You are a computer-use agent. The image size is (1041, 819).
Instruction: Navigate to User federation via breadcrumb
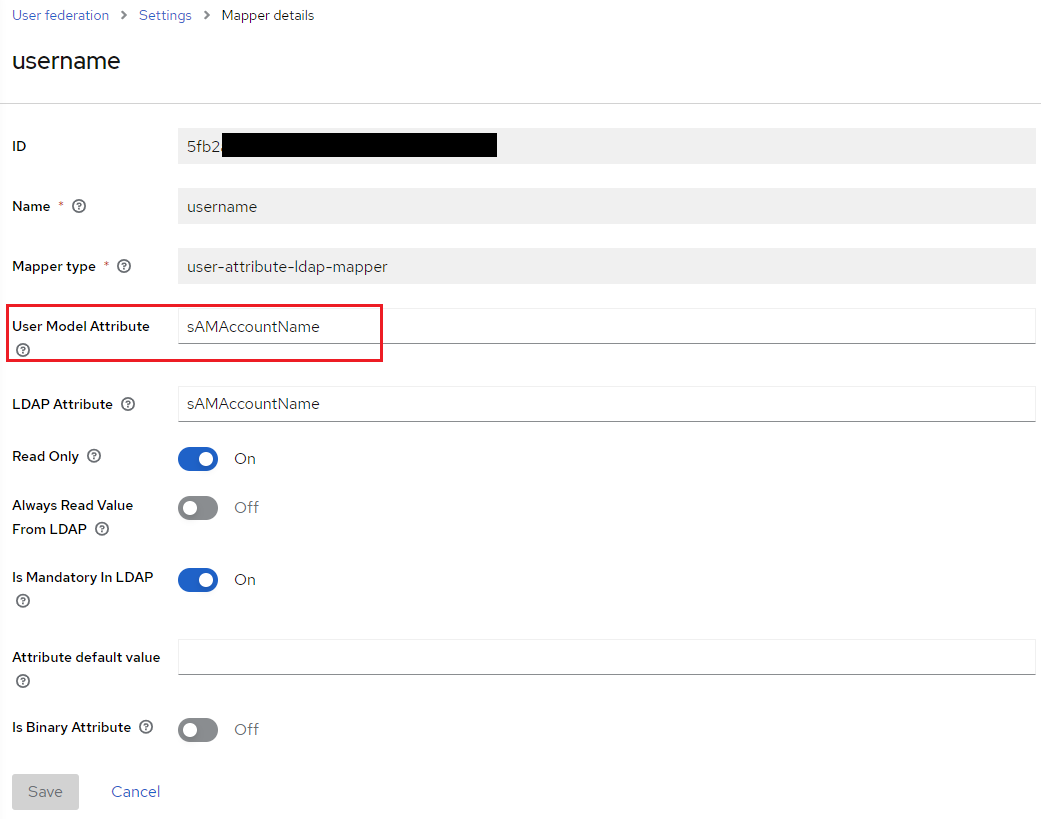click(60, 15)
